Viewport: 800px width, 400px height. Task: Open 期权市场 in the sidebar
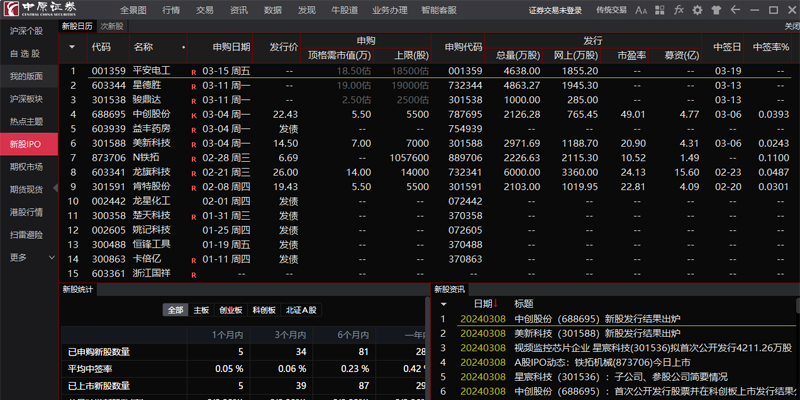(x=29, y=167)
